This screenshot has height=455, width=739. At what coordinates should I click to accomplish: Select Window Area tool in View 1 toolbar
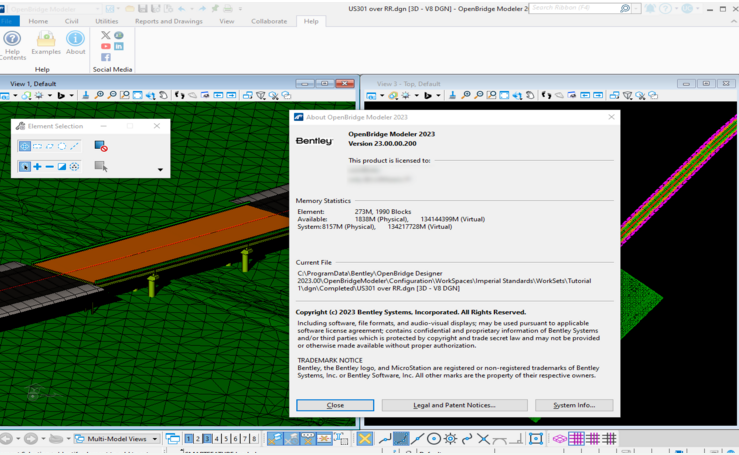(x=124, y=95)
